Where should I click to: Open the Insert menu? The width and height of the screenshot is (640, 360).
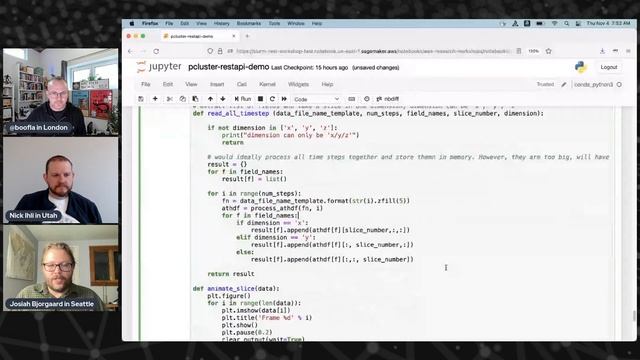pos(217,84)
